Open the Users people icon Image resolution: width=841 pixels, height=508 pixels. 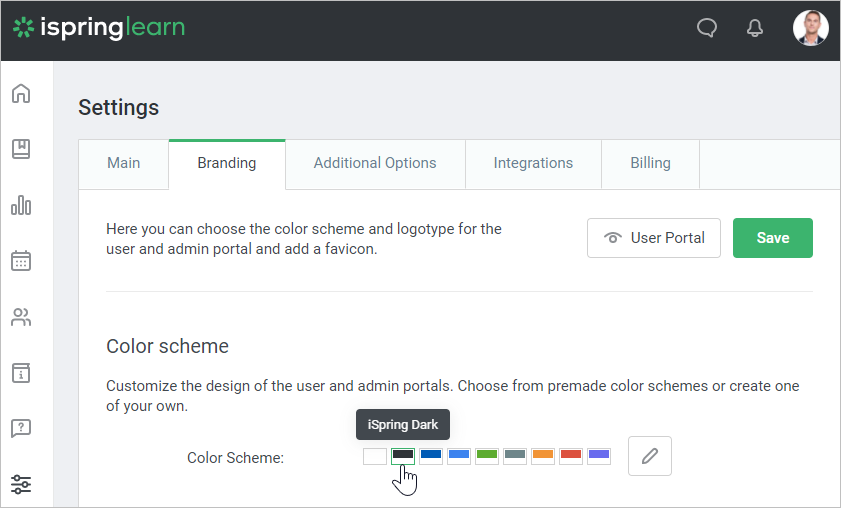21,317
